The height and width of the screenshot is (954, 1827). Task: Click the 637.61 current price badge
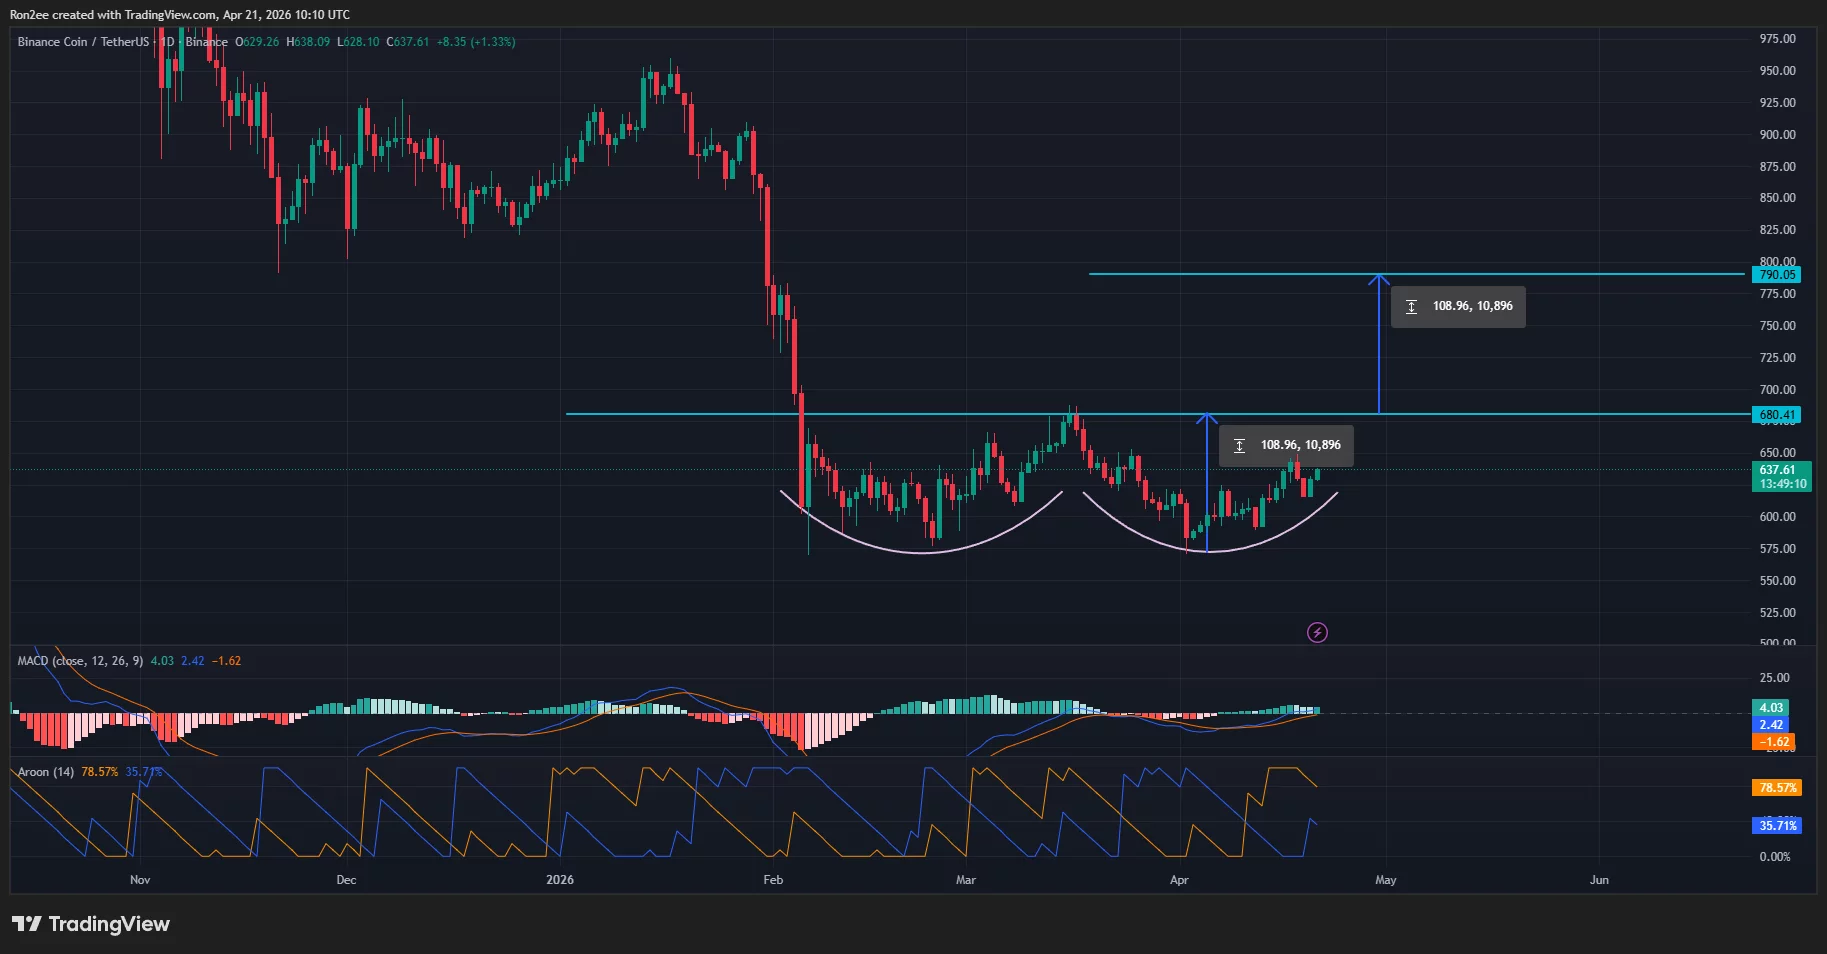click(1784, 467)
